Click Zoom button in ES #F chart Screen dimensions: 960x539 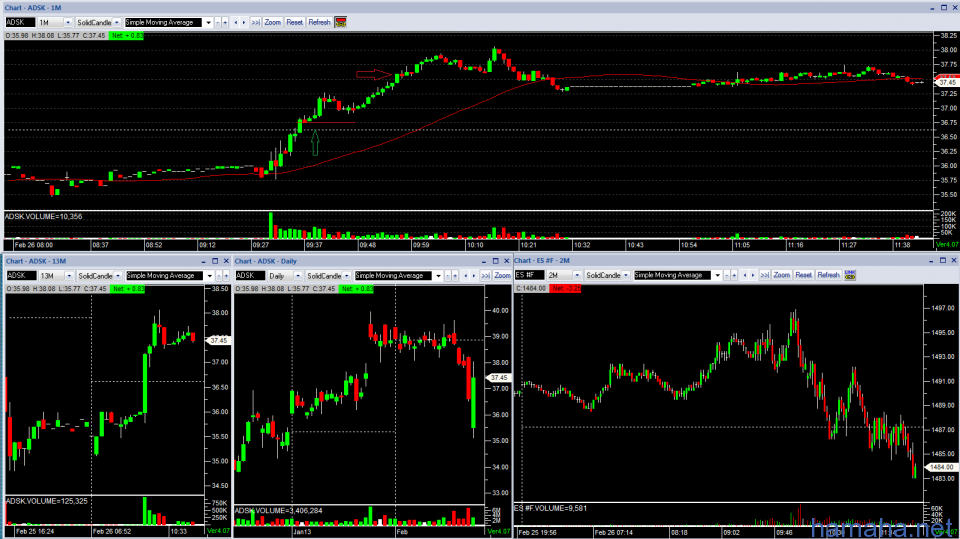[x=782, y=275]
